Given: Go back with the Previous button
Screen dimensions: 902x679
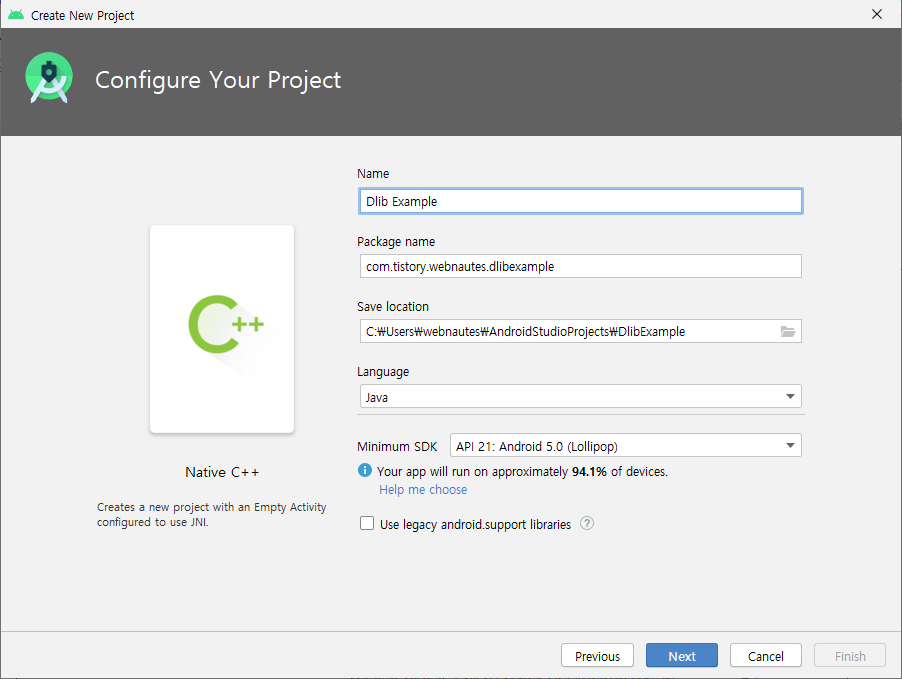Looking at the screenshot, I should point(597,655).
